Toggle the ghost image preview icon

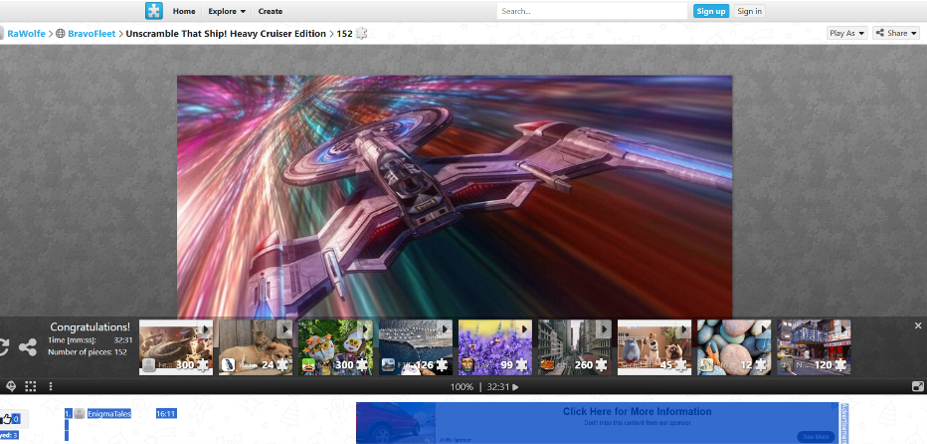[11, 386]
